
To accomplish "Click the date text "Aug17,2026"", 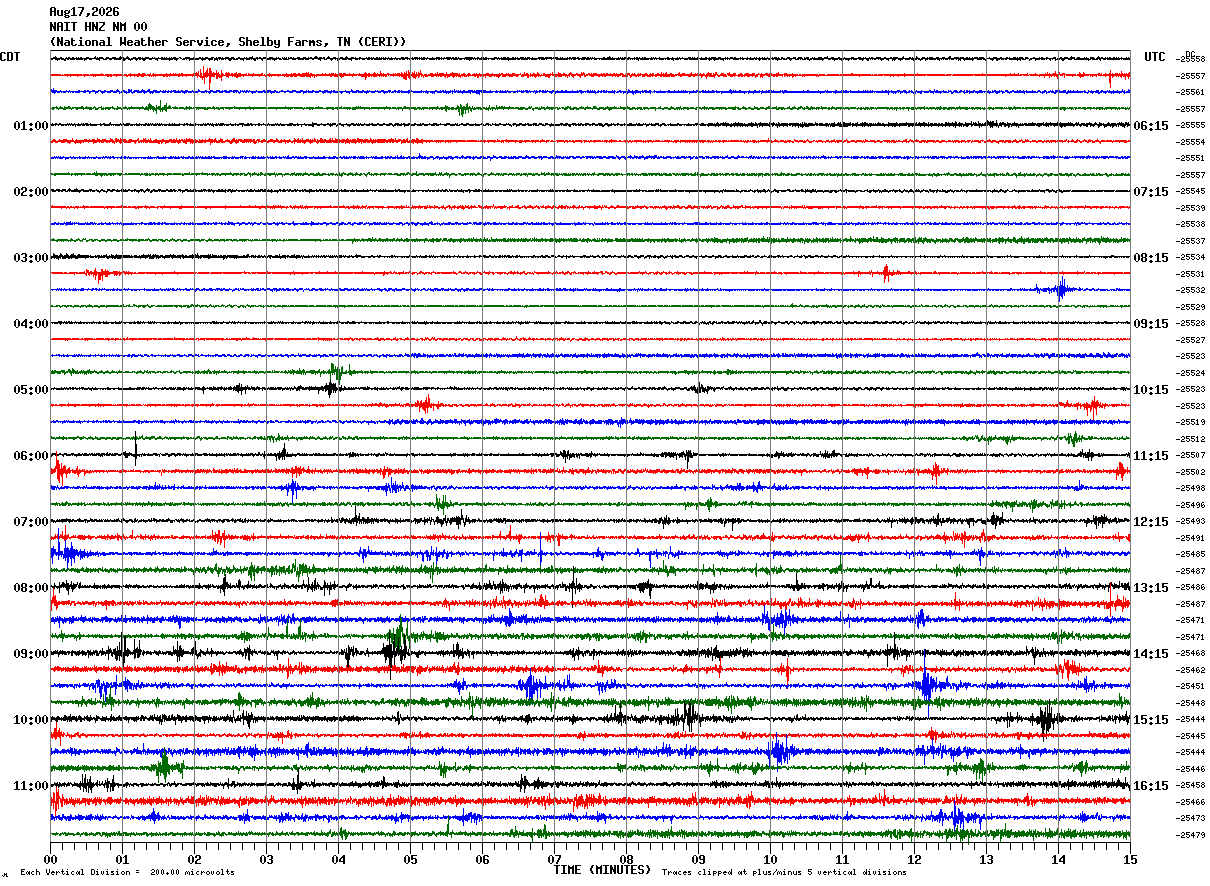I will point(84,12).
